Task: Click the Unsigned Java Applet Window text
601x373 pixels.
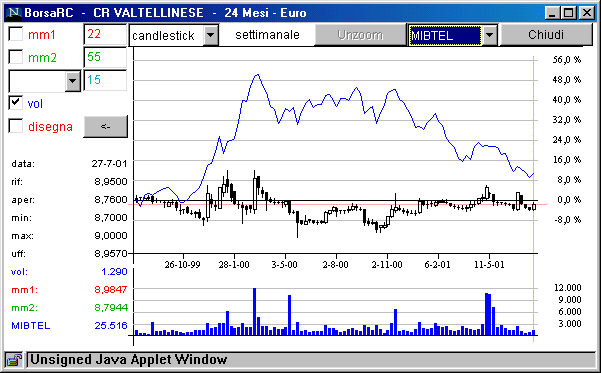Action: (x=129, y=360)
